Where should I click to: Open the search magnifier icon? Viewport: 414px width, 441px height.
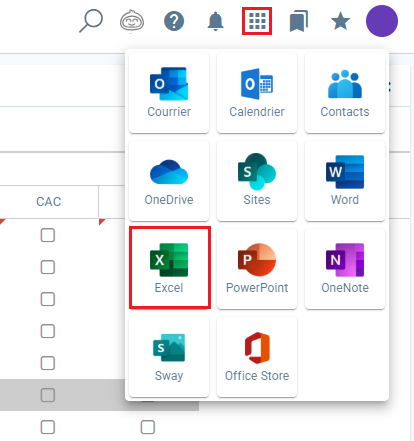click(91, 21)
